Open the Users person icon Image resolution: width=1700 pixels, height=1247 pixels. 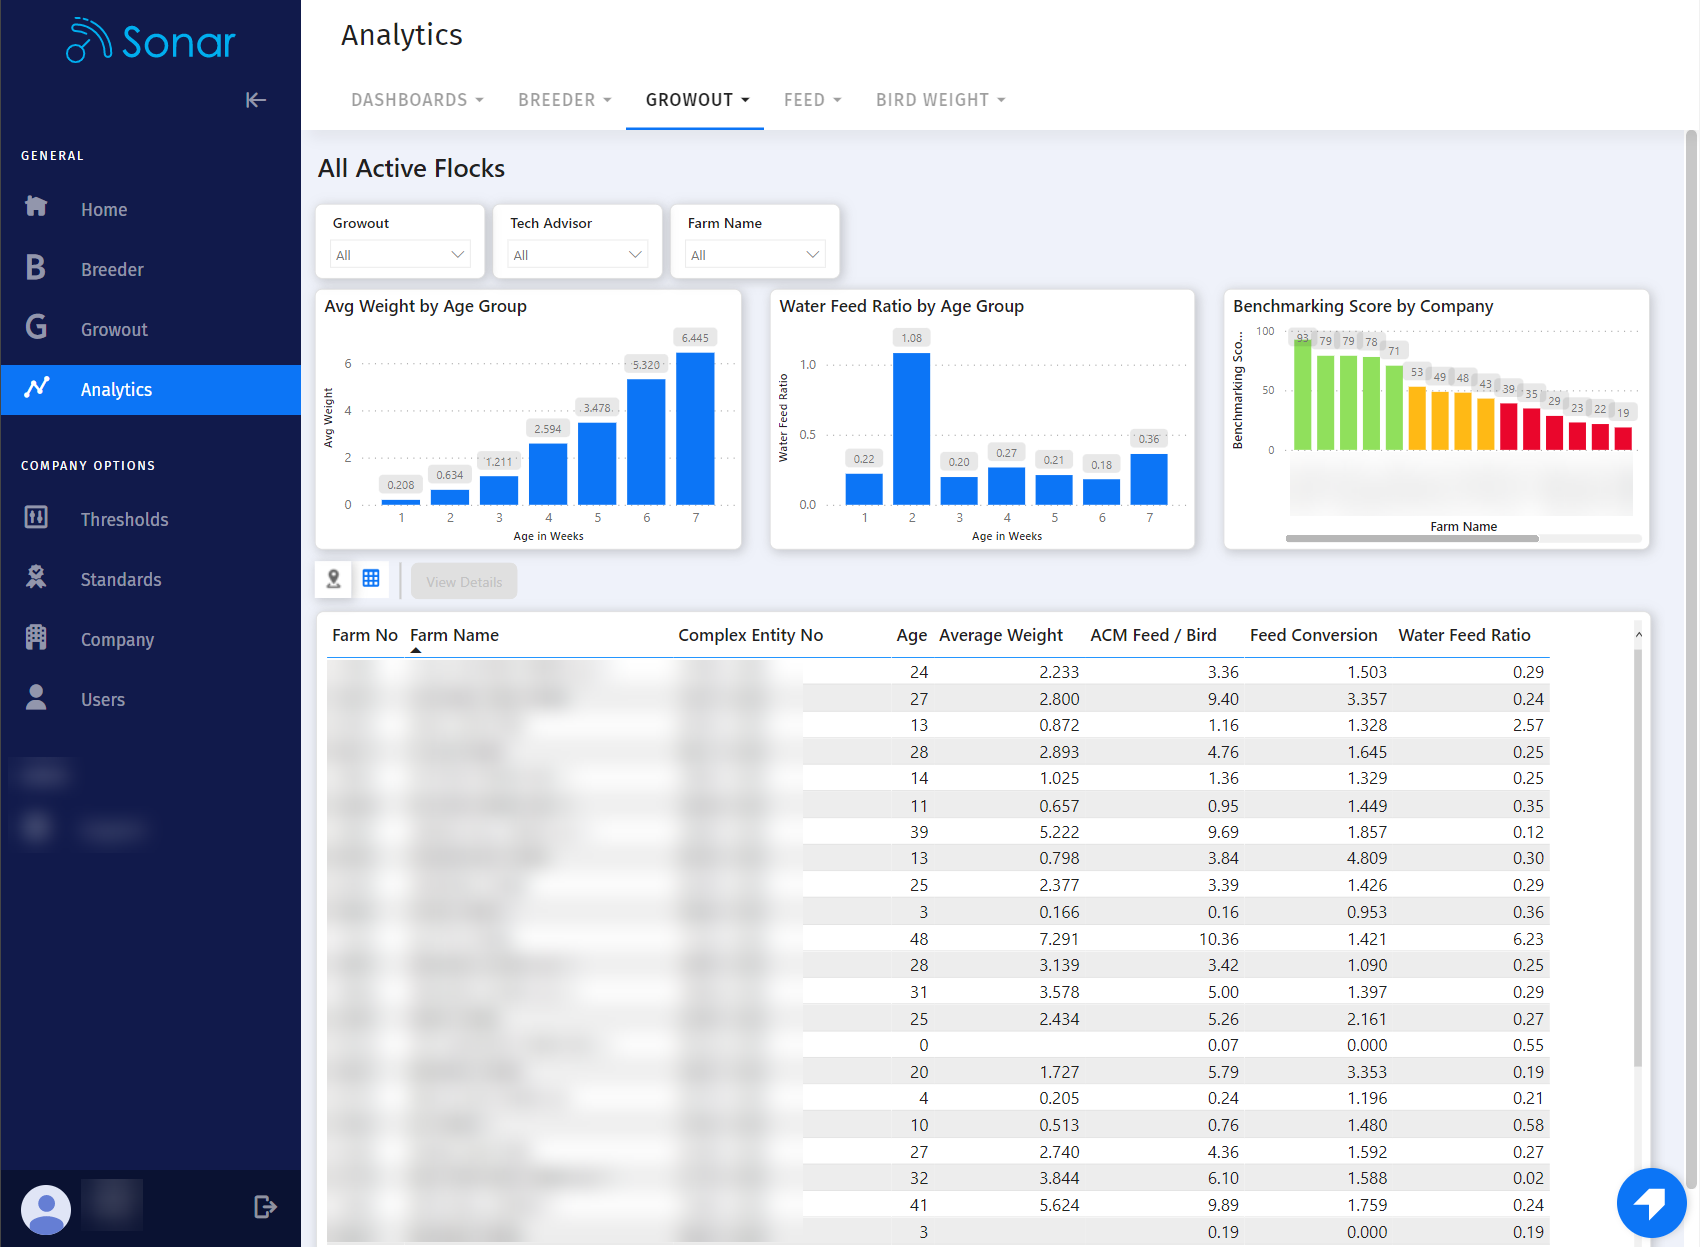36,697
